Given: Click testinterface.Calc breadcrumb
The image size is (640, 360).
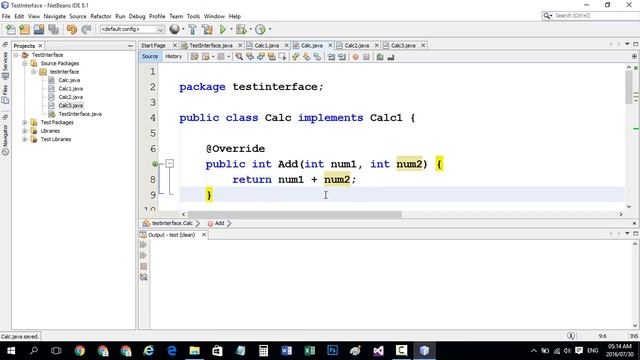Looking at the screenshot, I should 172,223.
